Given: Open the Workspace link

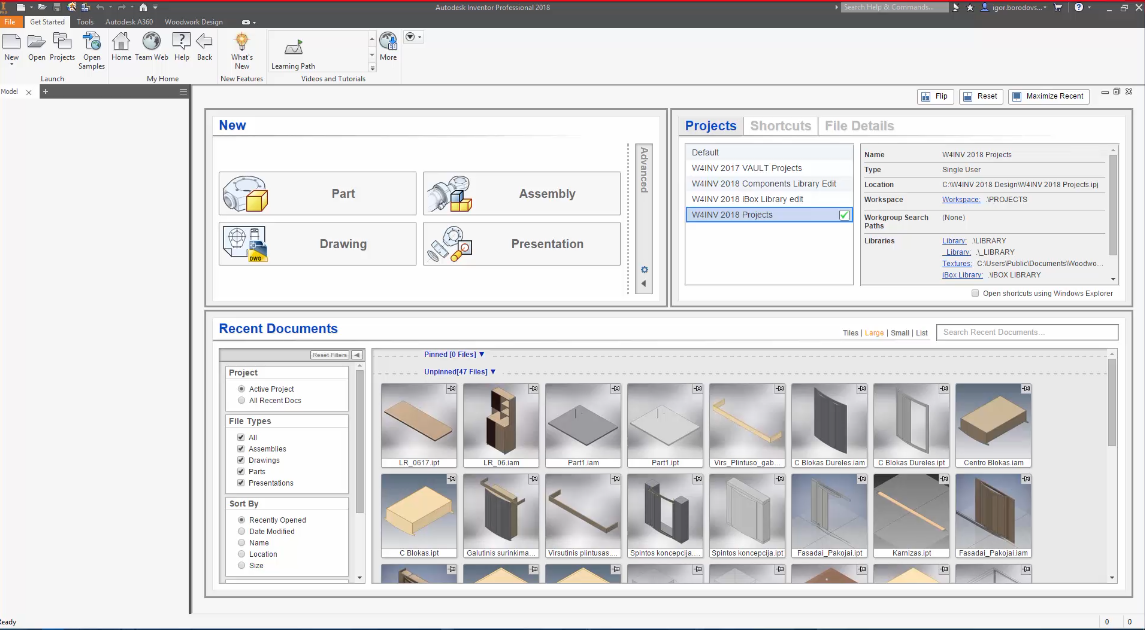Looking at the screenshot, I should tap(961, 199).
